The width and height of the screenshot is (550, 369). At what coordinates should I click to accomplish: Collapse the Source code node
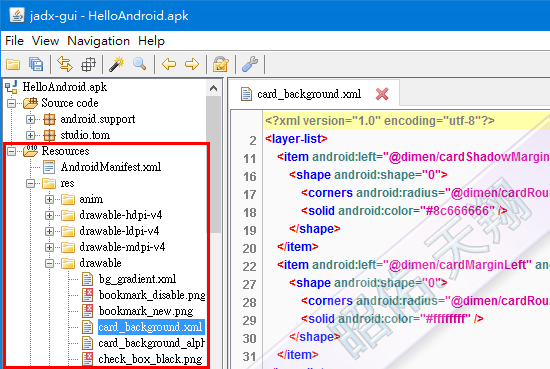pos(12,103)
